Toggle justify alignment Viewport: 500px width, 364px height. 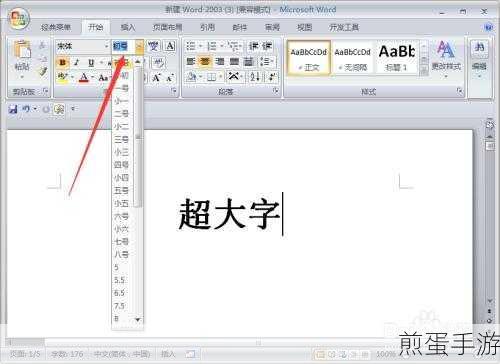point(234,61)
